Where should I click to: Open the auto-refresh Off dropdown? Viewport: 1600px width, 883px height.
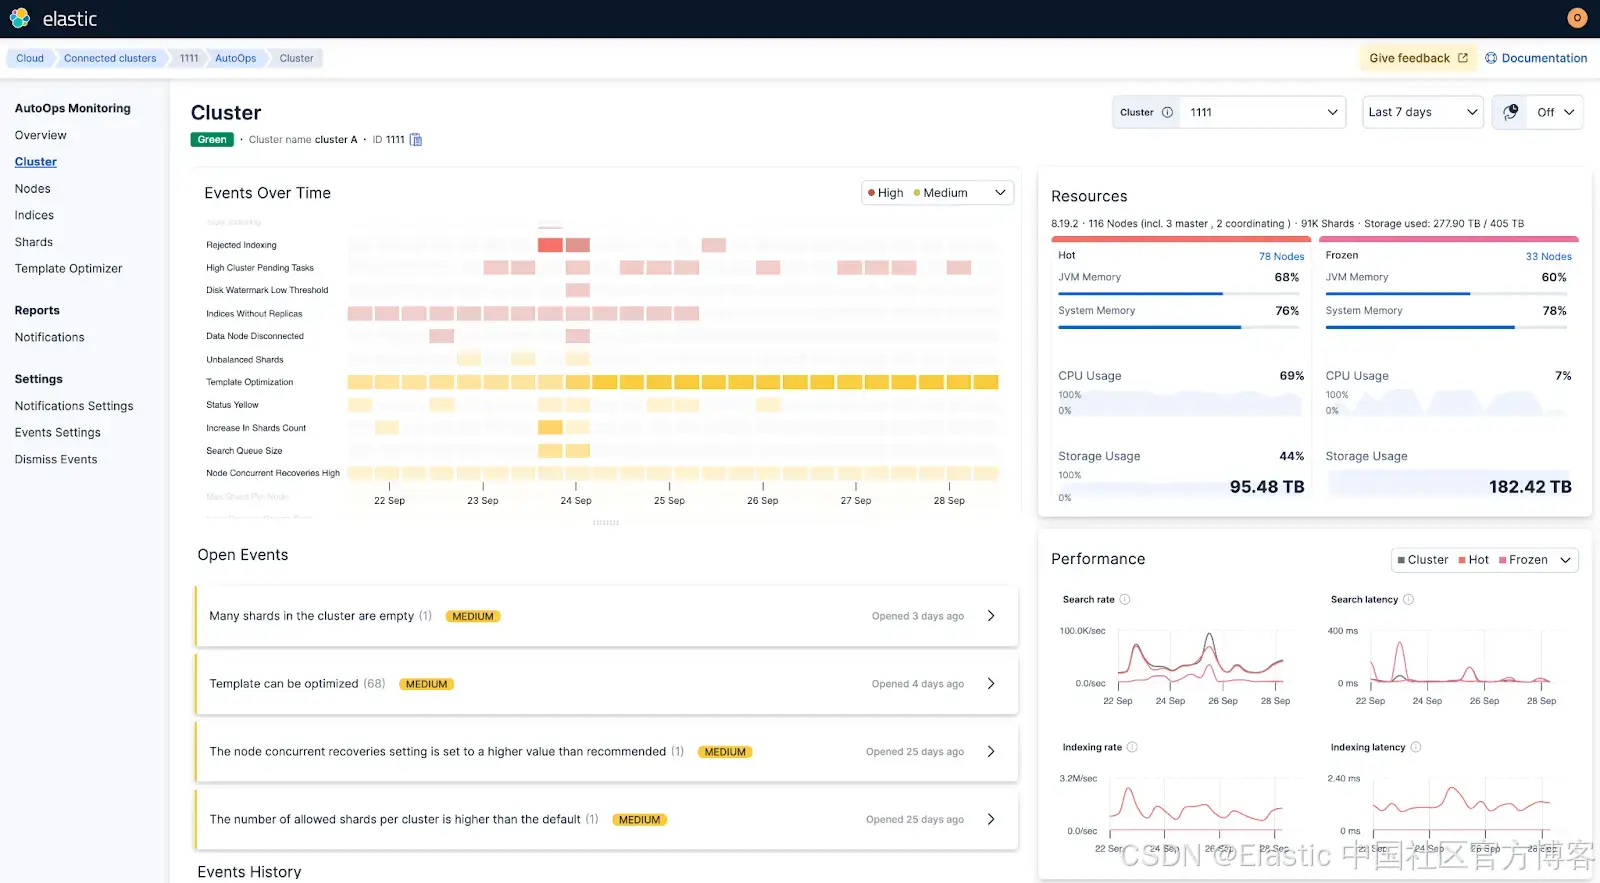tap(1556, 112)
